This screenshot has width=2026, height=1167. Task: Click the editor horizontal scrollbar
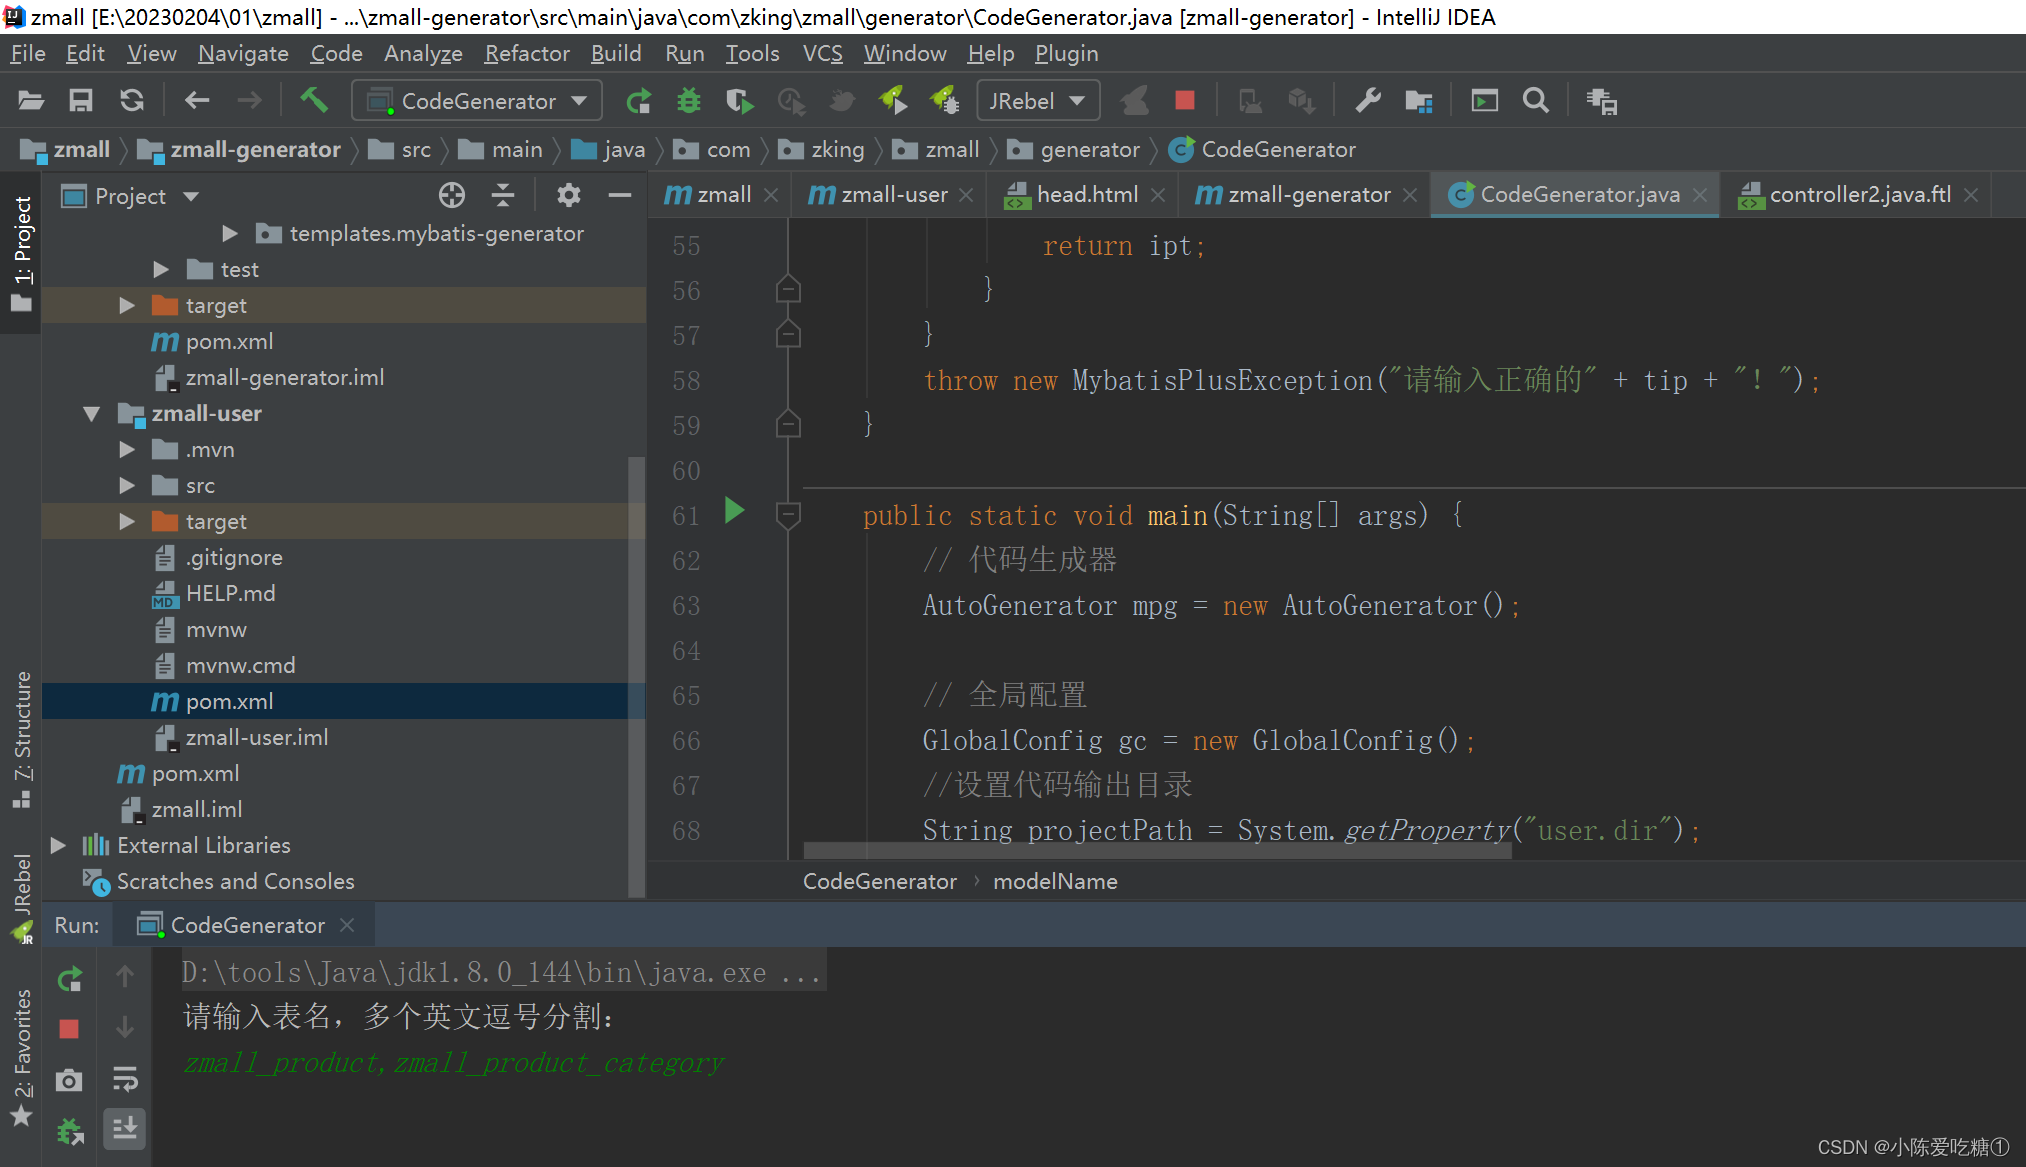point(1156,851)
